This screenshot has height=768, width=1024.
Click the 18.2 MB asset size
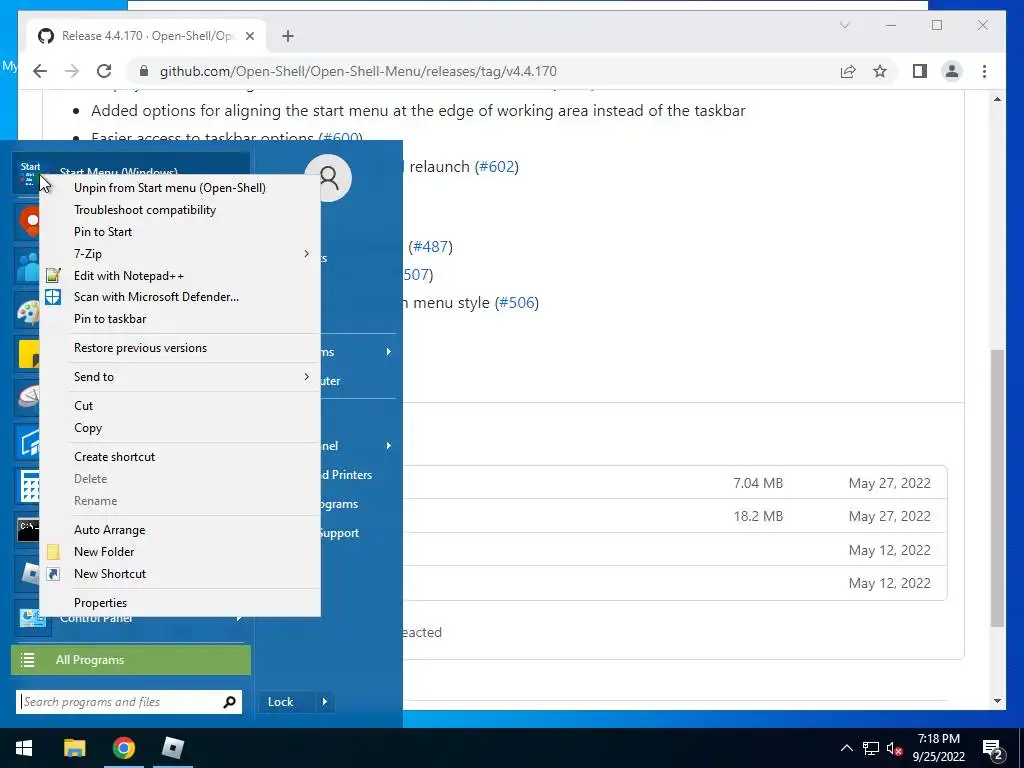coord(758,517)
